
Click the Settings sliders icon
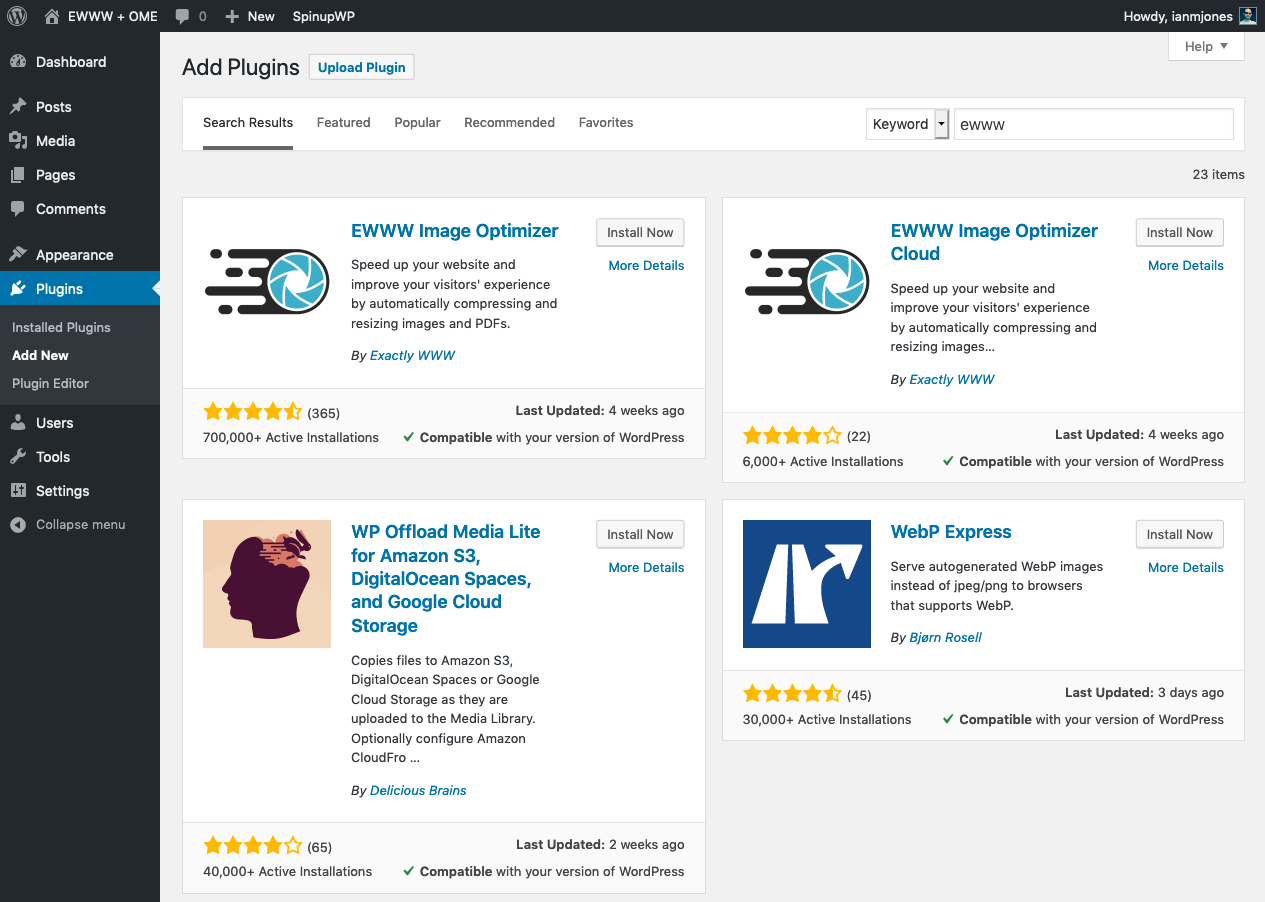(x=18, y=491)
